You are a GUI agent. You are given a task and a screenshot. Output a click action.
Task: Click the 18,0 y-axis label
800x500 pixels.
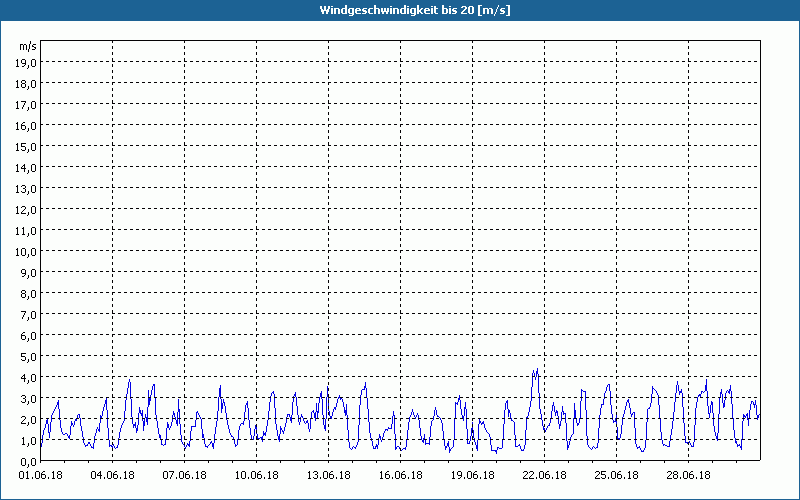pyautogui.click(x=28, y=84)
